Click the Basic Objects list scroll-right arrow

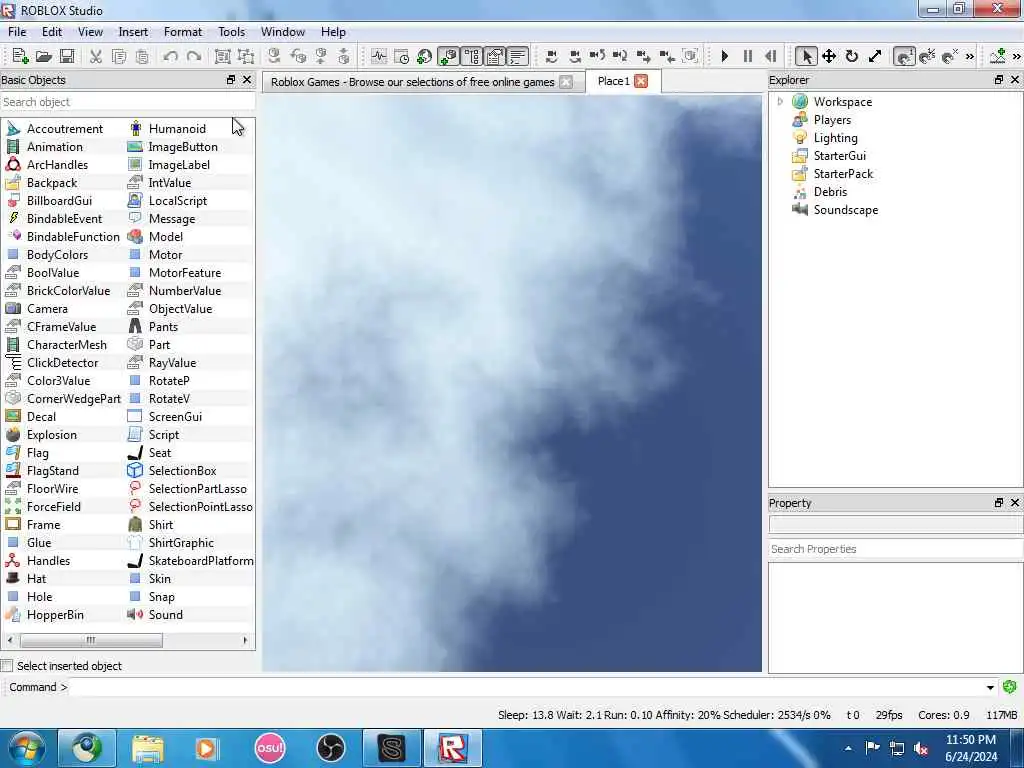pos(245,640)
